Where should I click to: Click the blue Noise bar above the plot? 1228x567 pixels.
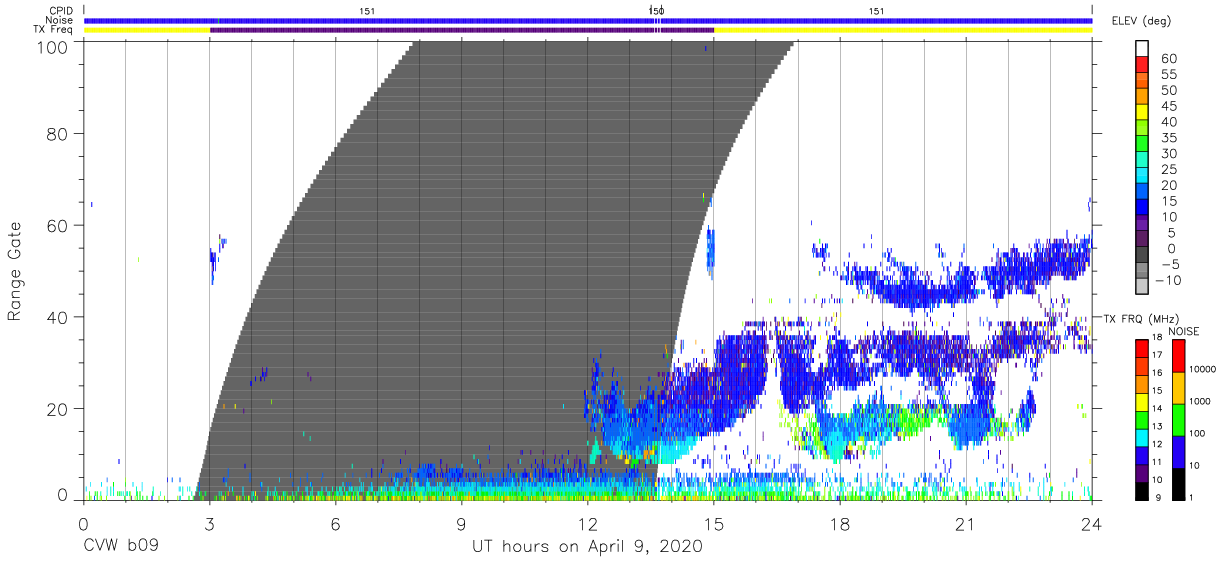tap(588, 20)
